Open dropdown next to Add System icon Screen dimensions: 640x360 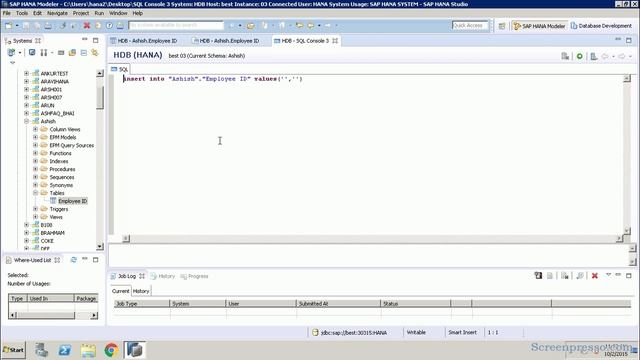[19, 53]
